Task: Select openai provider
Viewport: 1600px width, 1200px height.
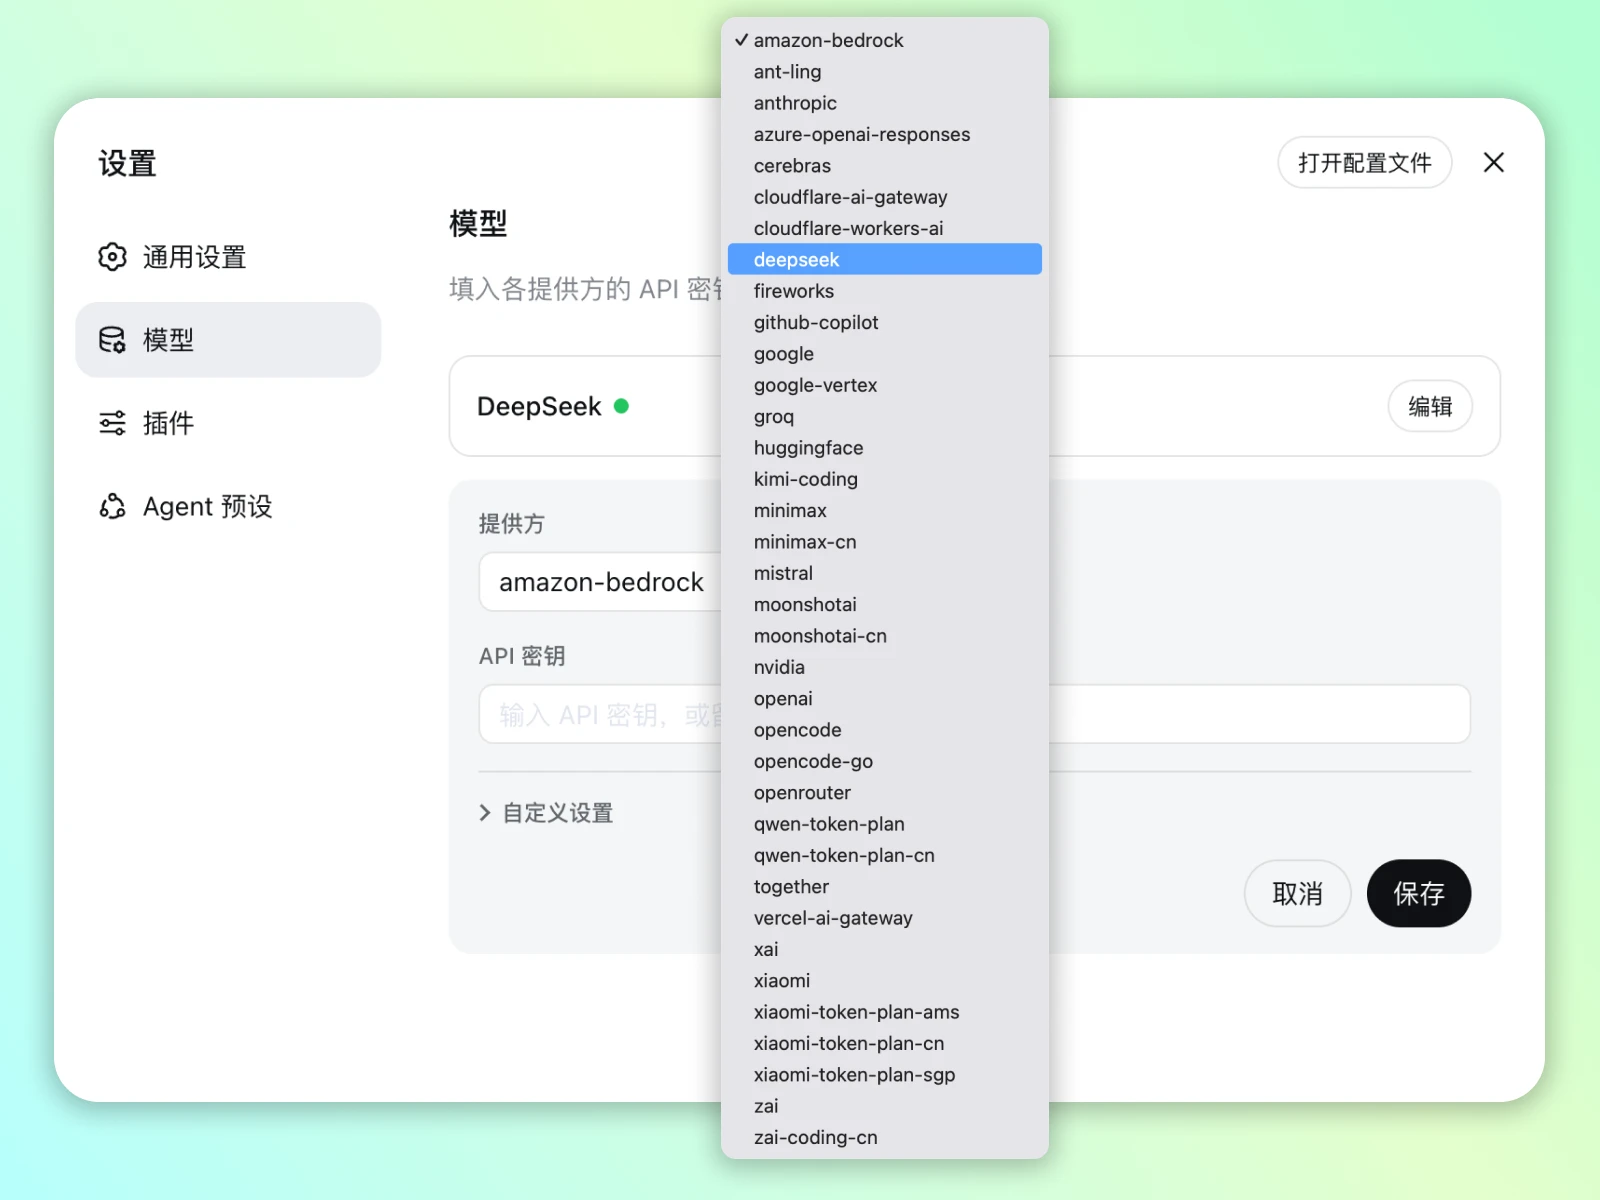Action: pos(885,698)
